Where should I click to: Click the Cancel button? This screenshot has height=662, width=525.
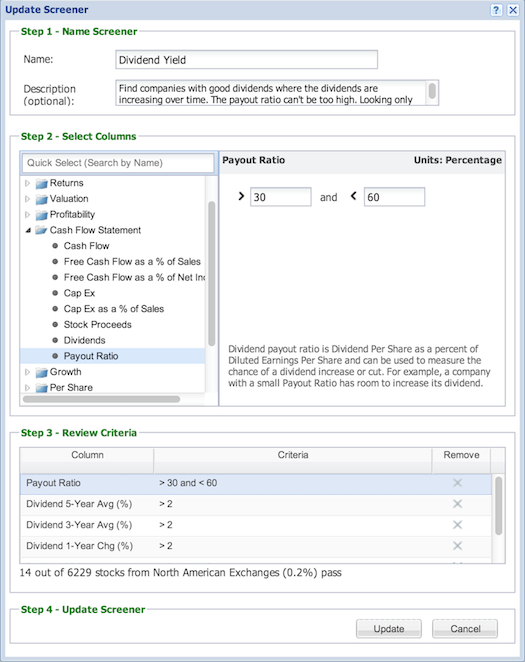(465, 629)
